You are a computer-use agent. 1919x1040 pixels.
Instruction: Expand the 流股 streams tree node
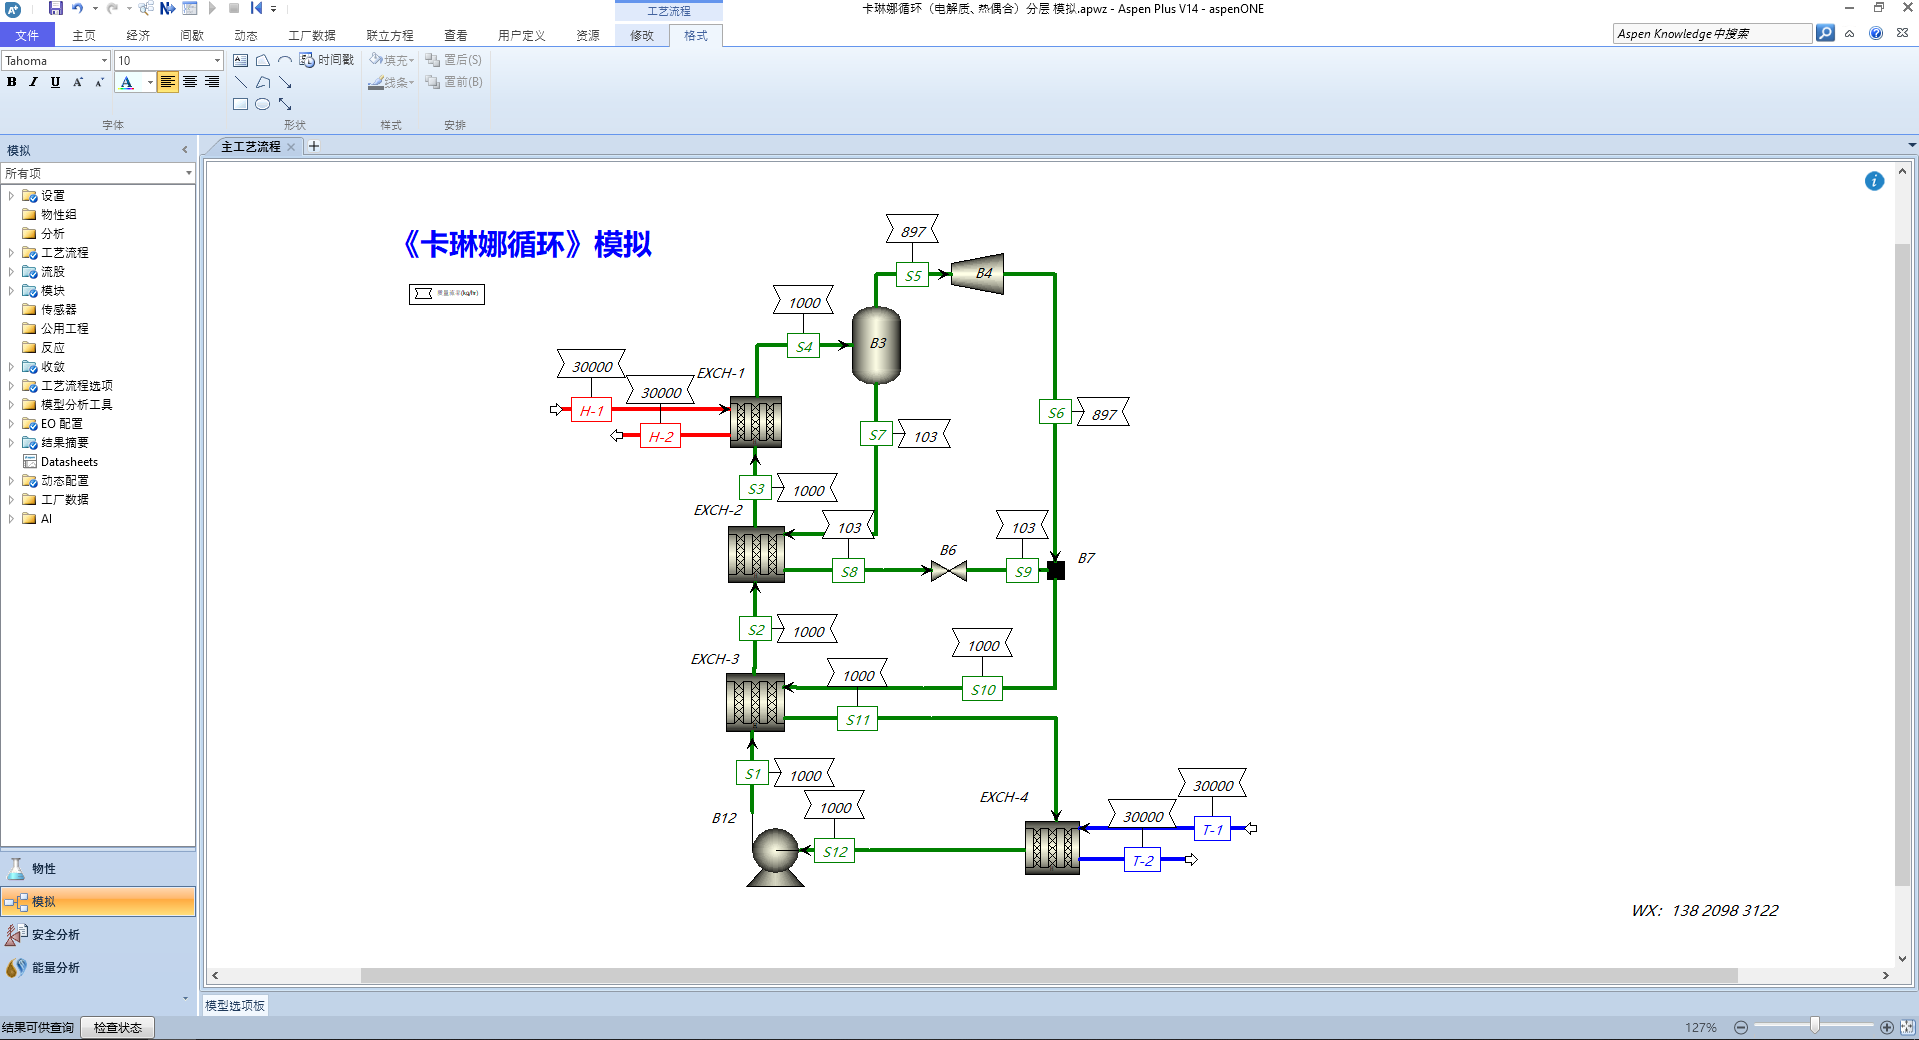pyautogui.click(x=11, y=272)
